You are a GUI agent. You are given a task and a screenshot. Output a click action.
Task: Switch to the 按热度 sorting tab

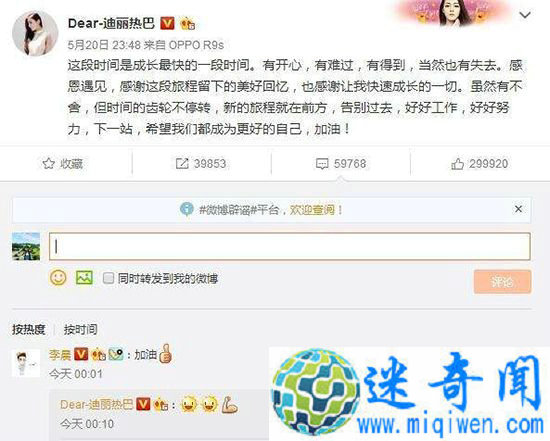(29, 329)
